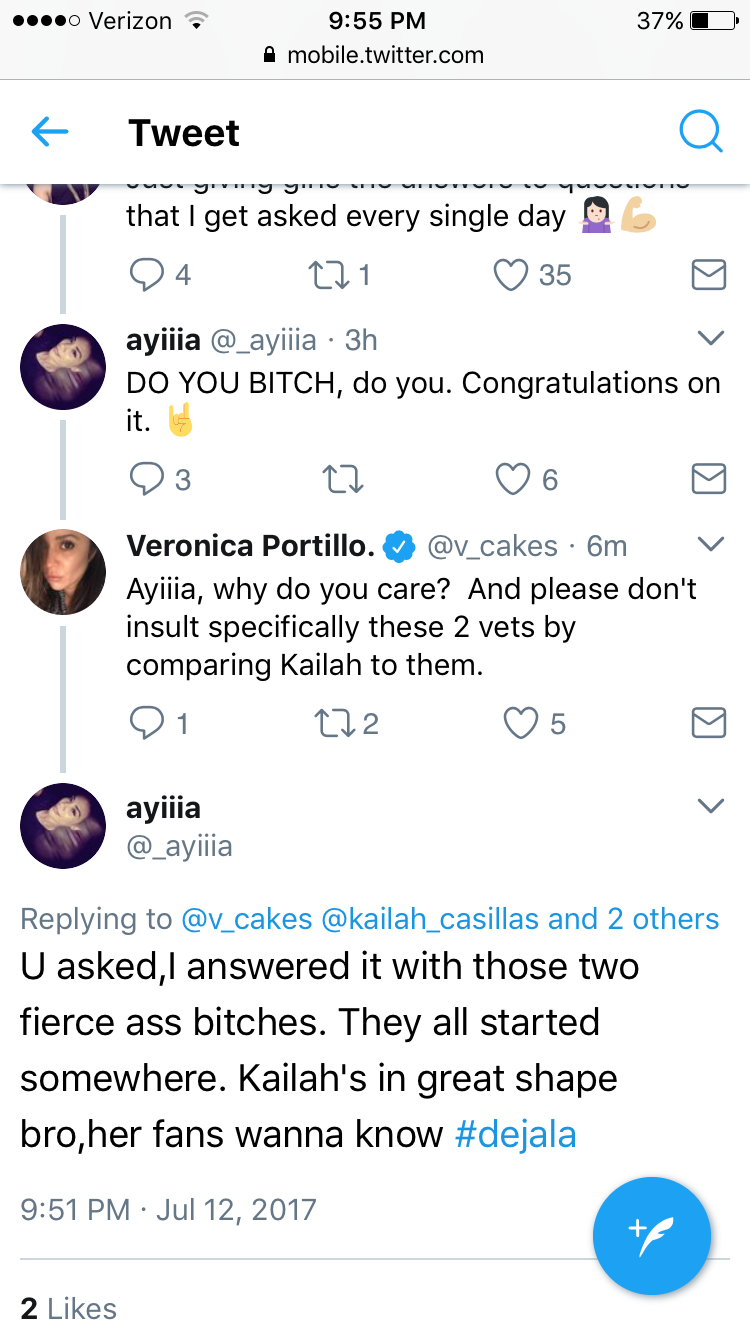Like Veronica Portillo's tweet
The image size is (750, 1334).
point(535,723)
